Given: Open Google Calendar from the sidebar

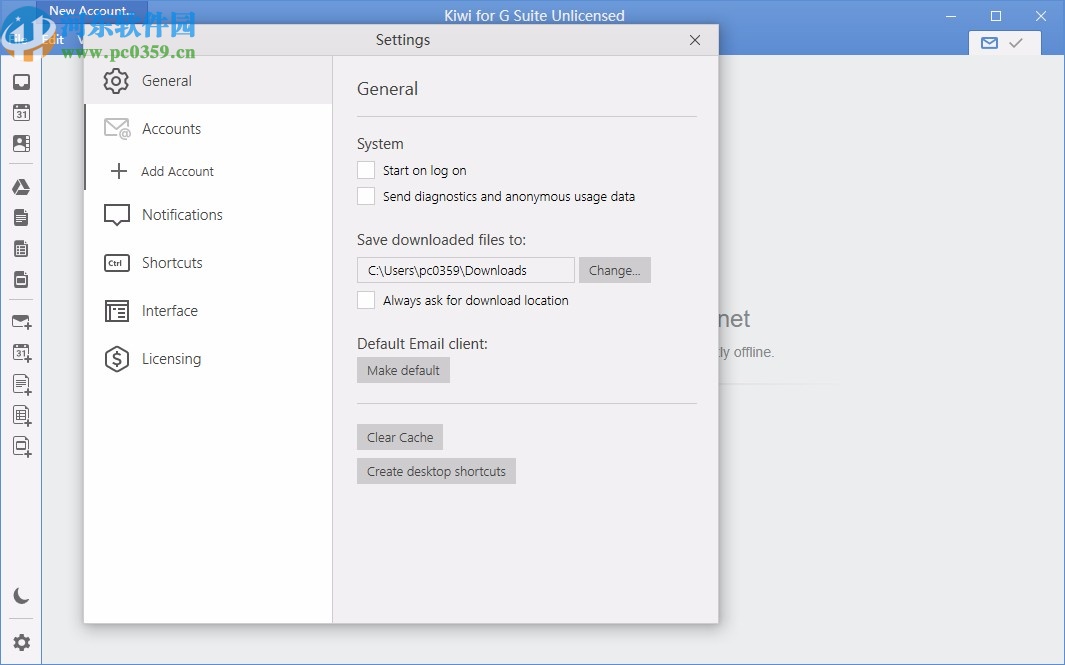Looking at the screenshot, I should pos(21,113).
